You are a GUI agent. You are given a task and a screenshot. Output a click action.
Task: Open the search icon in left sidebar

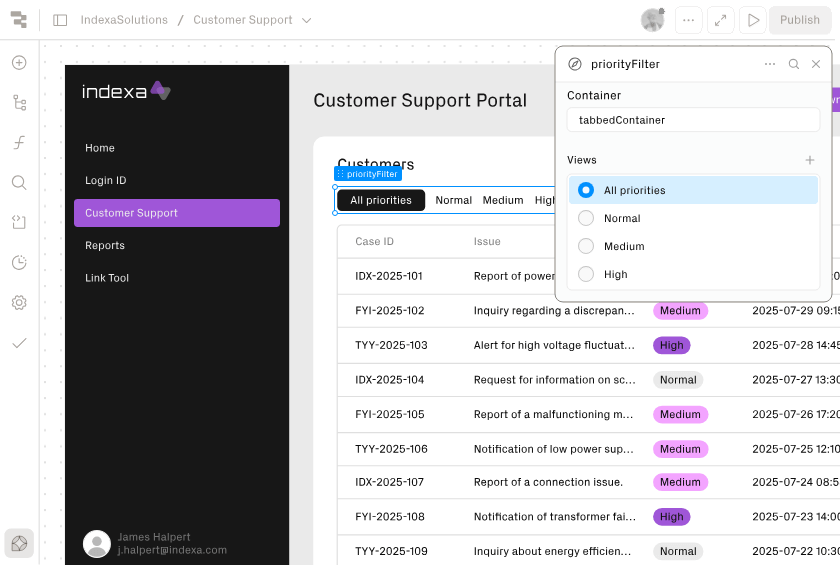click(19, 182)
